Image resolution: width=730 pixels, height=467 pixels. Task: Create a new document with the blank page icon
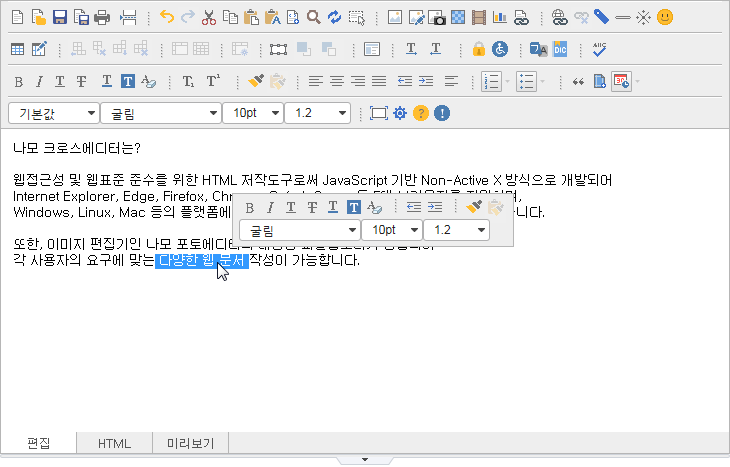pos(18,18)
